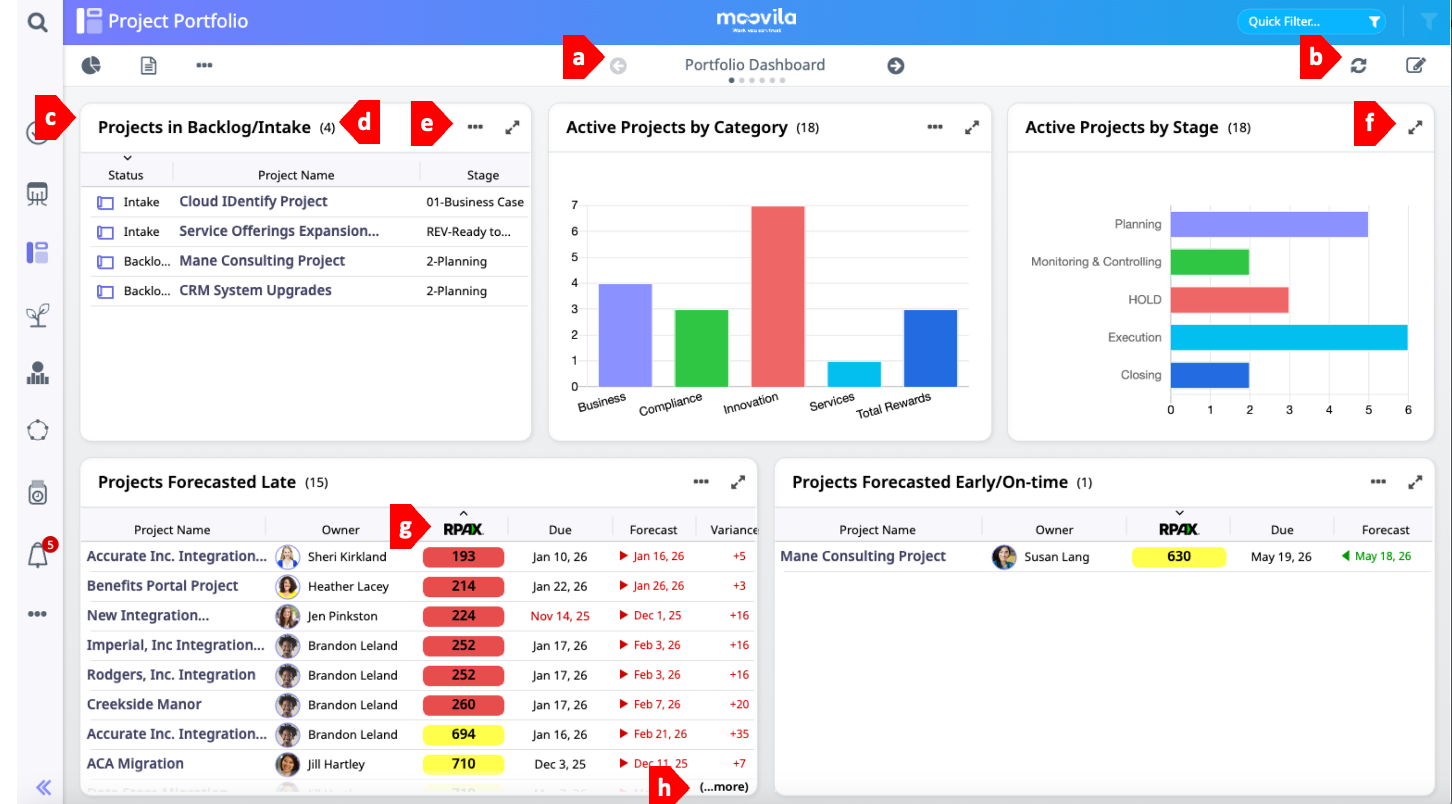Screen dimensions: 1452x804
Task: Click the (...more) link in Forecasted Late
Action: (723, 787)
